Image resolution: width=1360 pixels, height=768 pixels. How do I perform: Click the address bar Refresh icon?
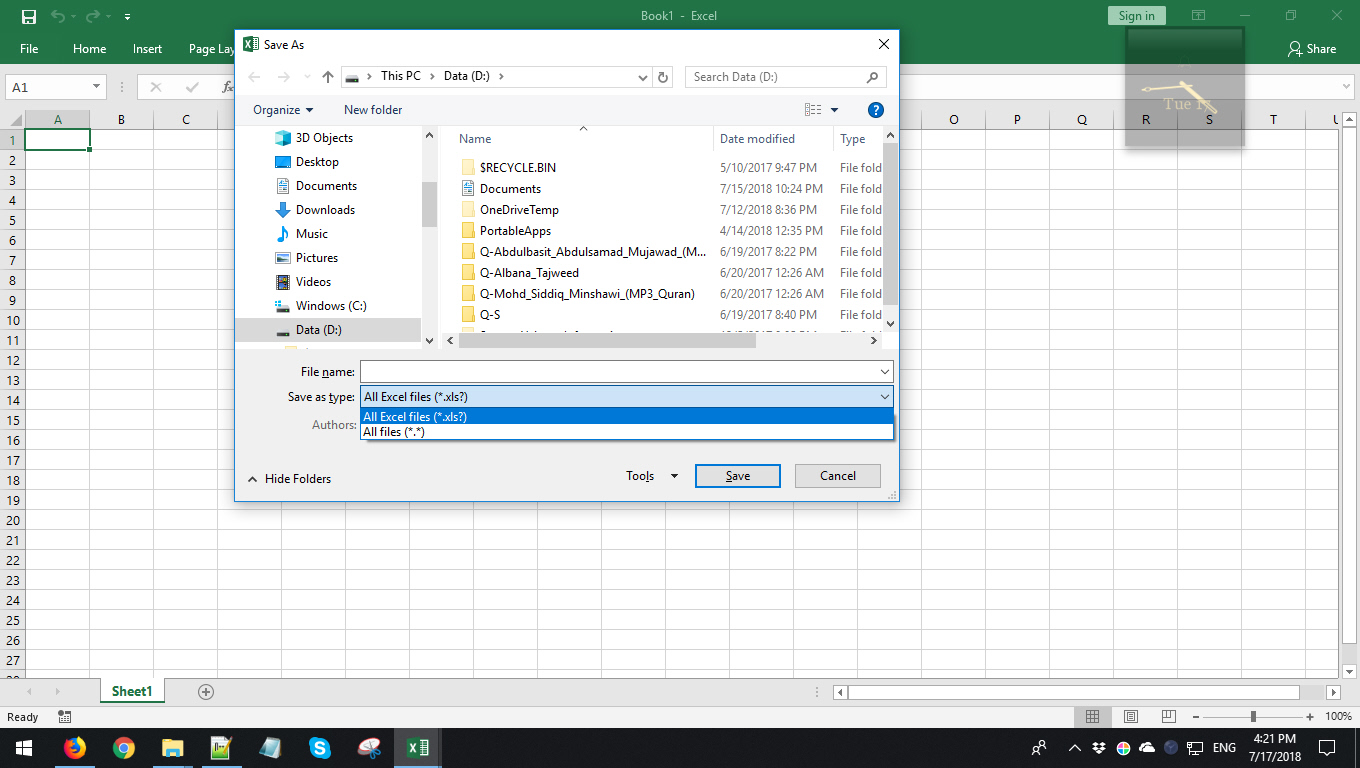tap(663, 77)
